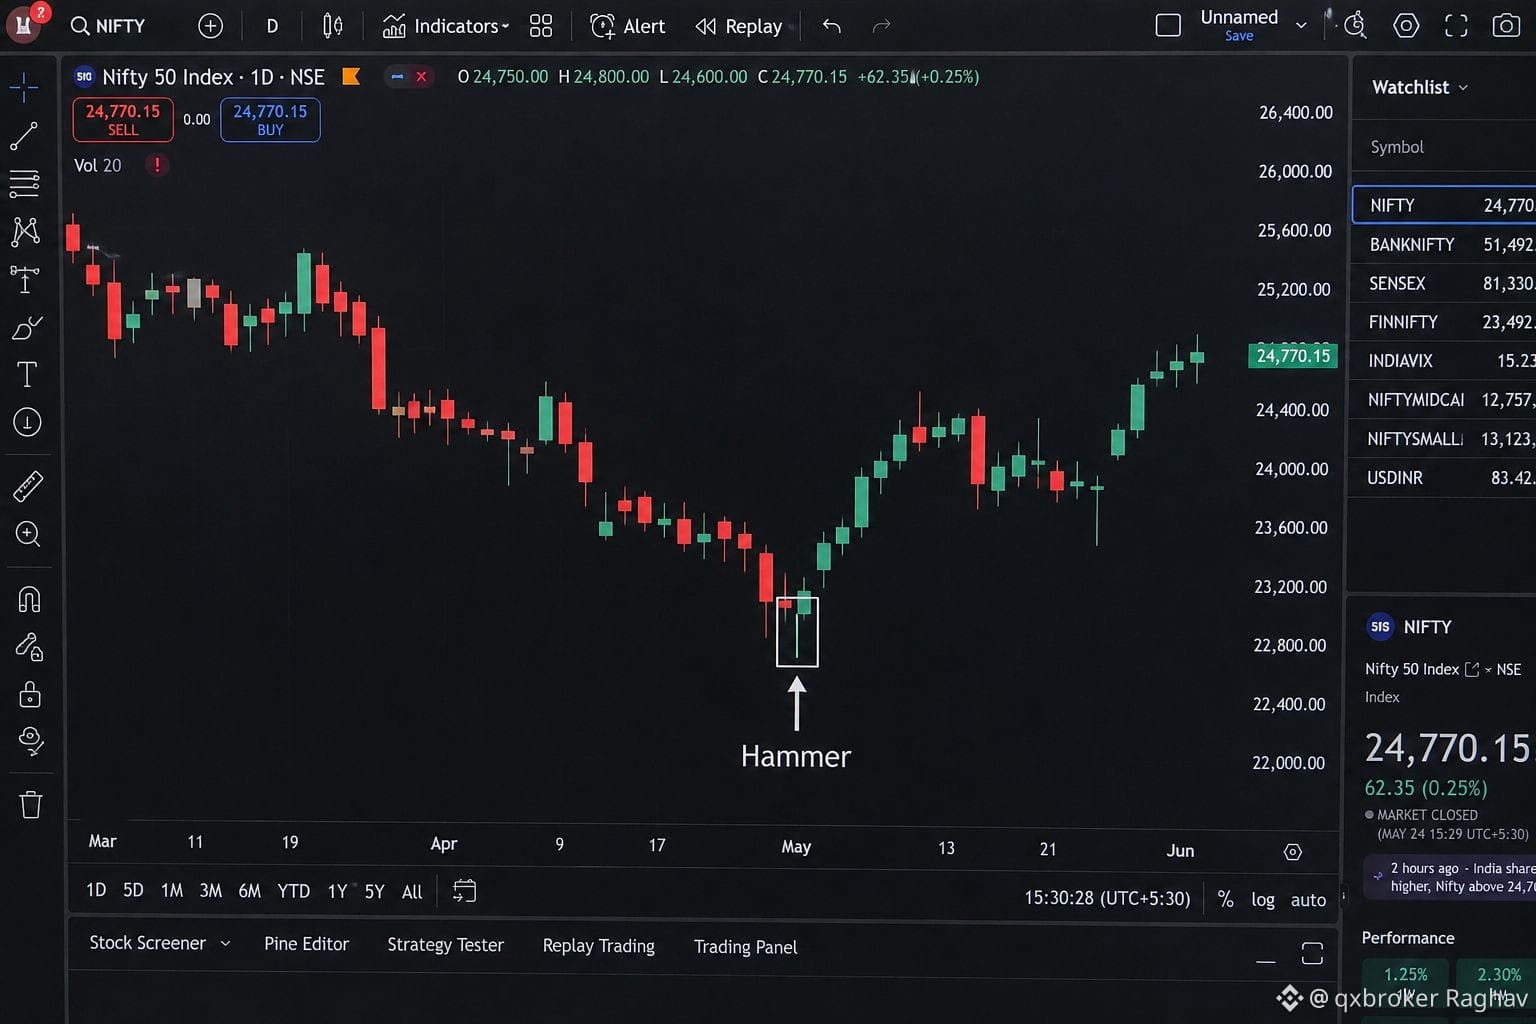Select the trend line drawing tool
The width and height of the screenshot is (1536, 1024).
[25, 136]
